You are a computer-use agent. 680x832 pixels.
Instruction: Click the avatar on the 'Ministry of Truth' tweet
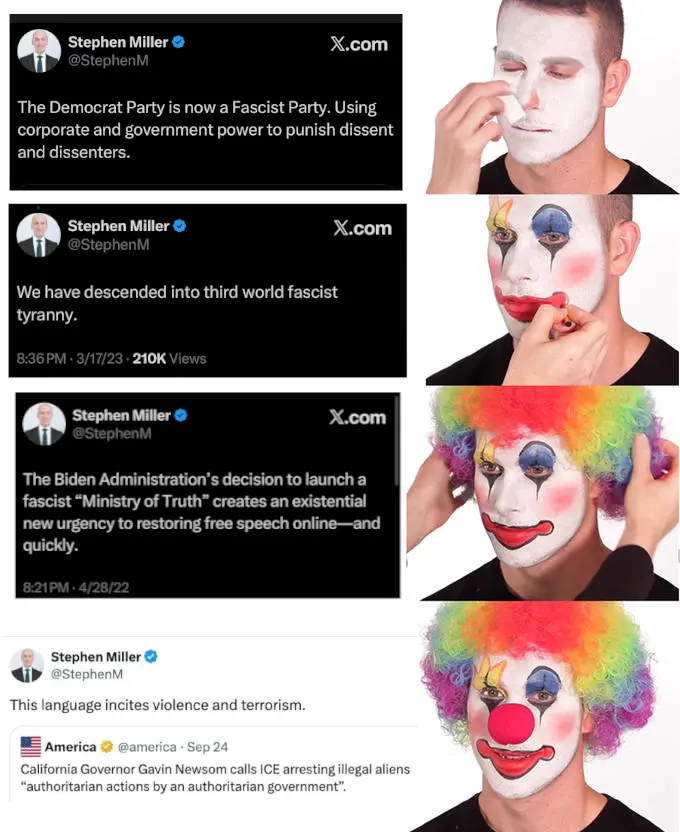point(44,424)
